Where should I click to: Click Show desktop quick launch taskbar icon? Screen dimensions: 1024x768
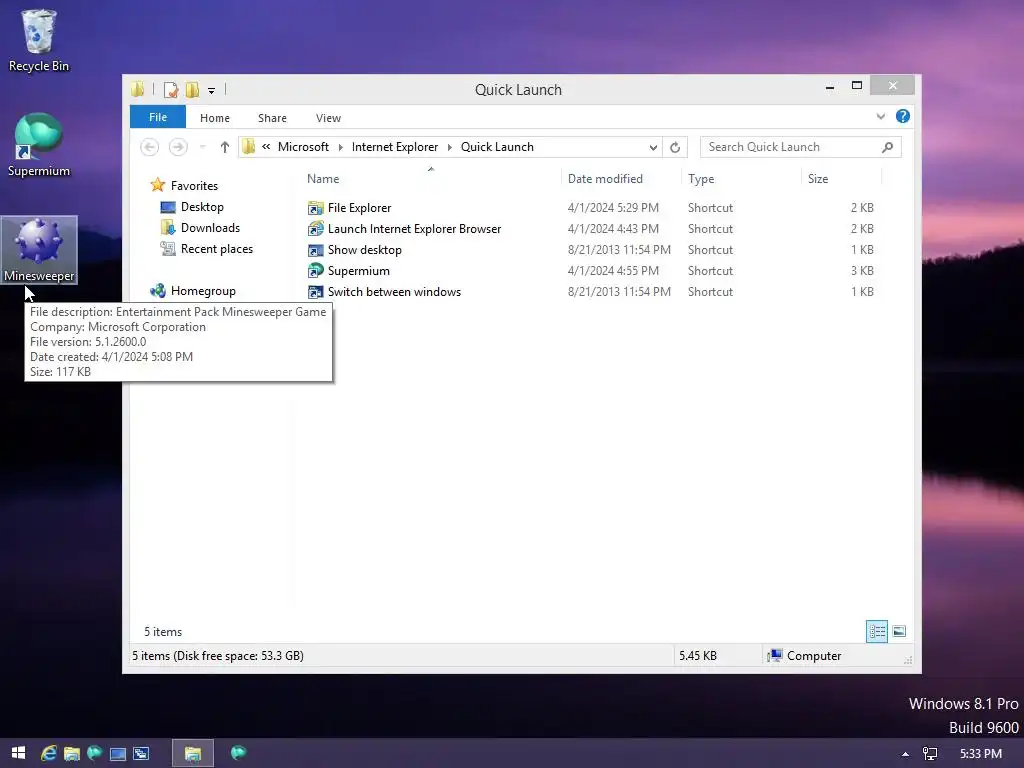tap(118, 754)
